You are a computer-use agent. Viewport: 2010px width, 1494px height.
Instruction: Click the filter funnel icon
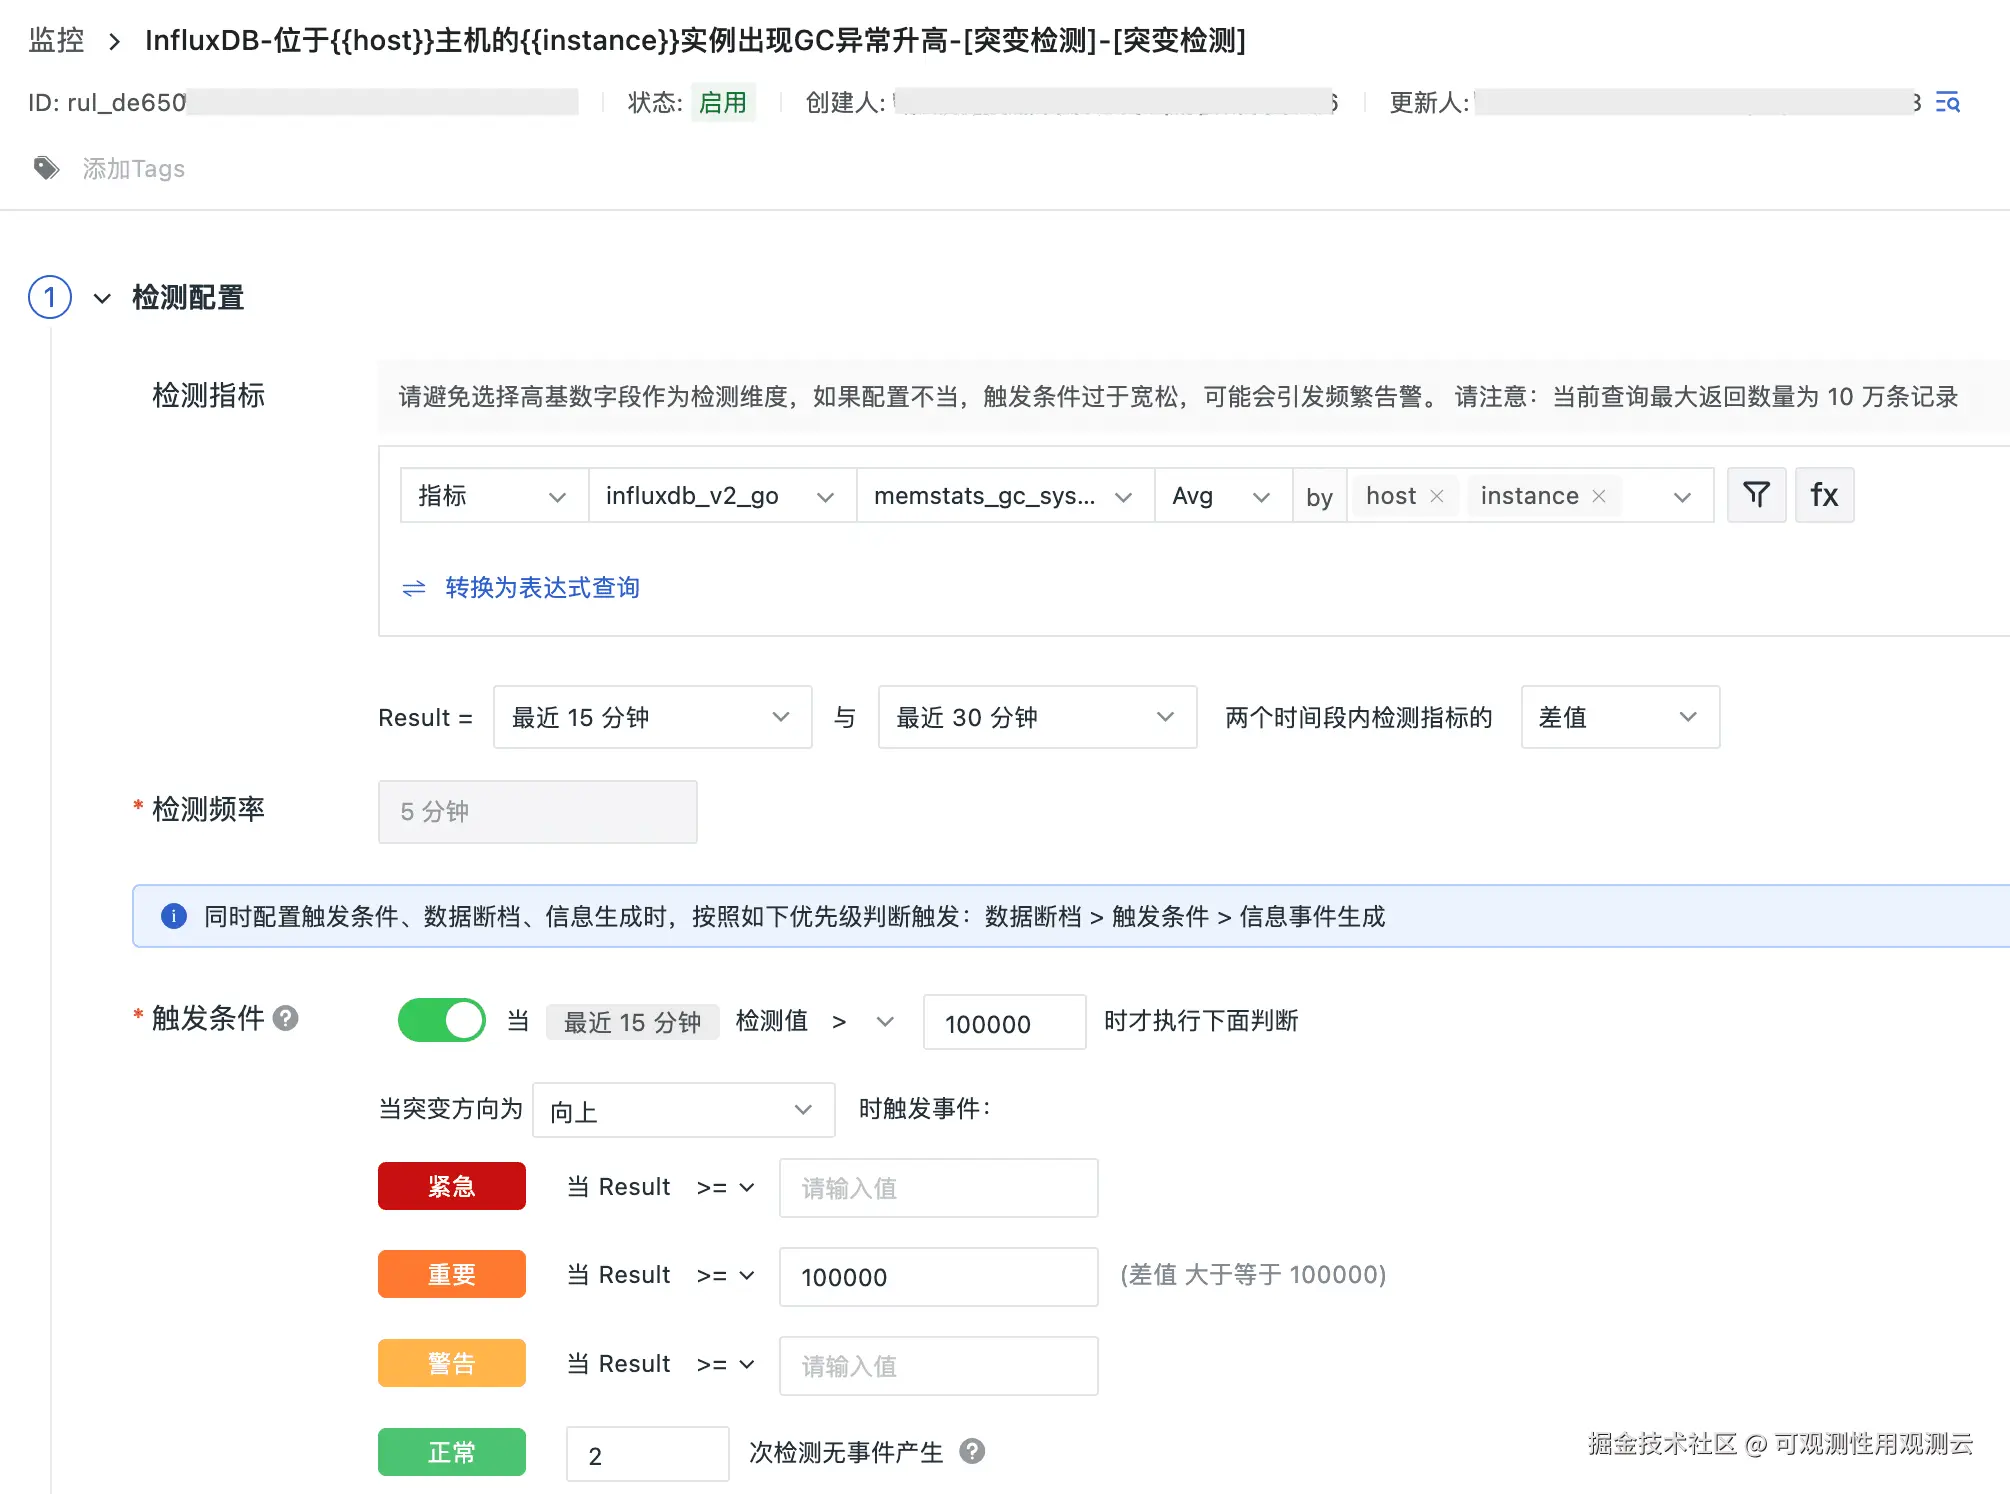[x=1756, y=495]
